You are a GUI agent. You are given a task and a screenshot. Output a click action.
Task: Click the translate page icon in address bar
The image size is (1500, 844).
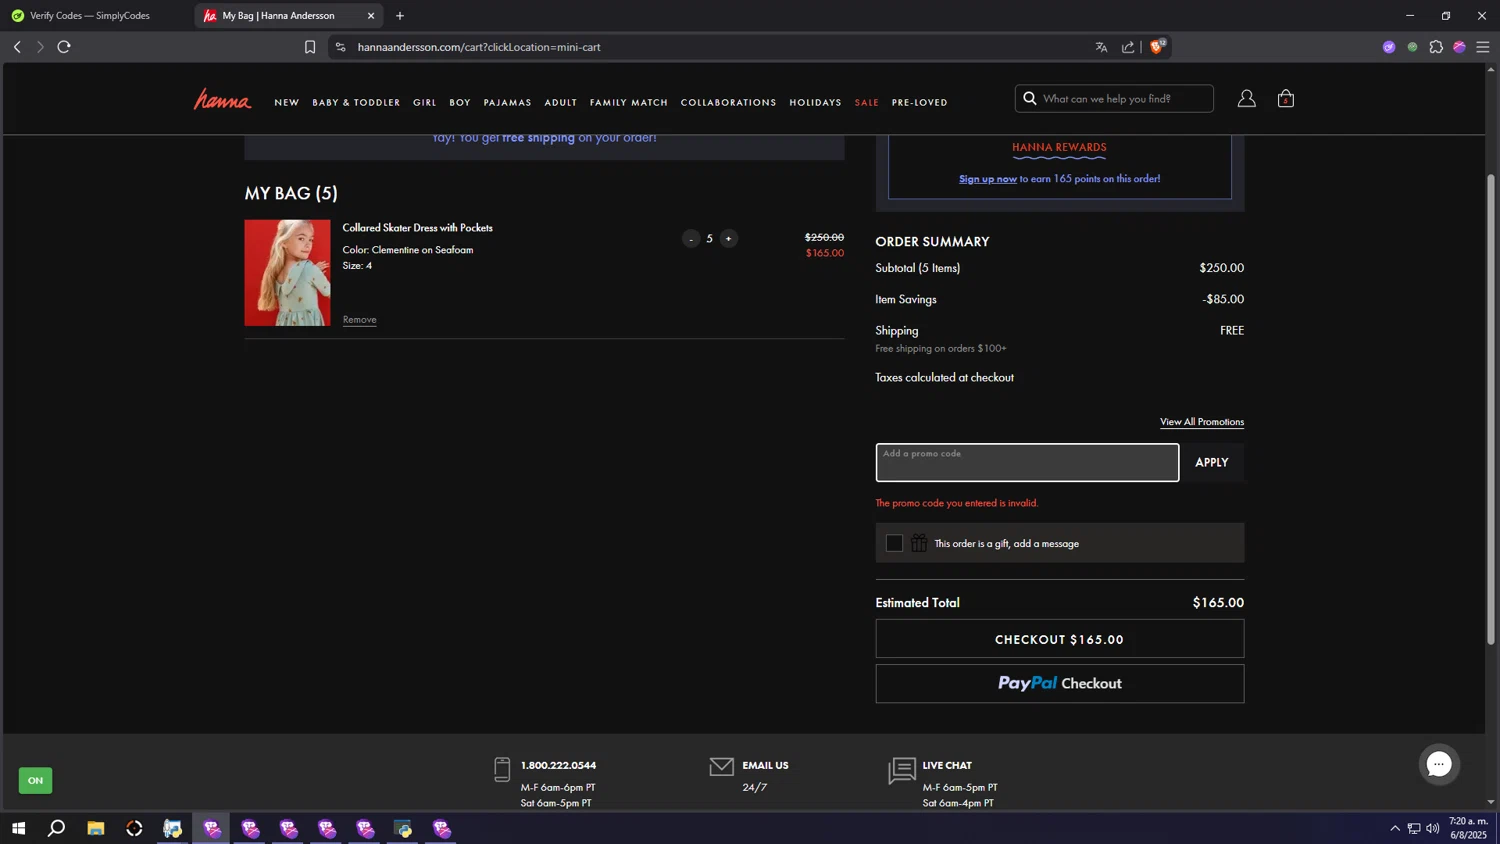coord(1101,47)
